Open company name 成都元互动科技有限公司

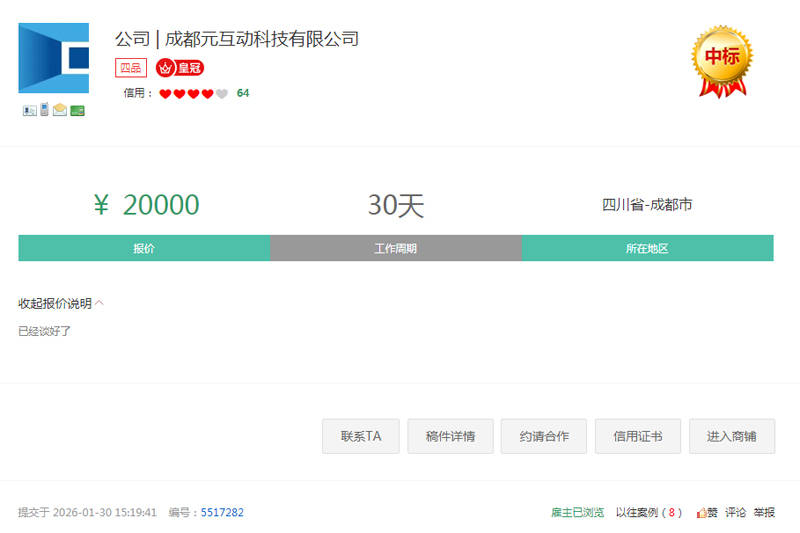[x=261, y=39]
